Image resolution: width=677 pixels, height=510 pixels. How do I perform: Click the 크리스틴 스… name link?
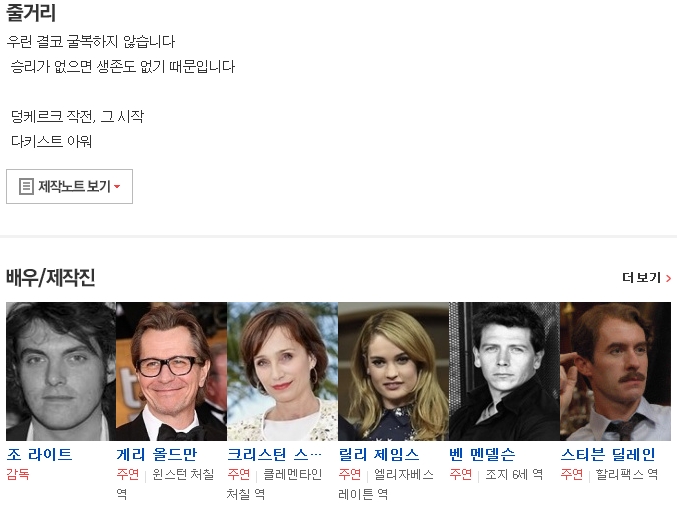point(274,454)
